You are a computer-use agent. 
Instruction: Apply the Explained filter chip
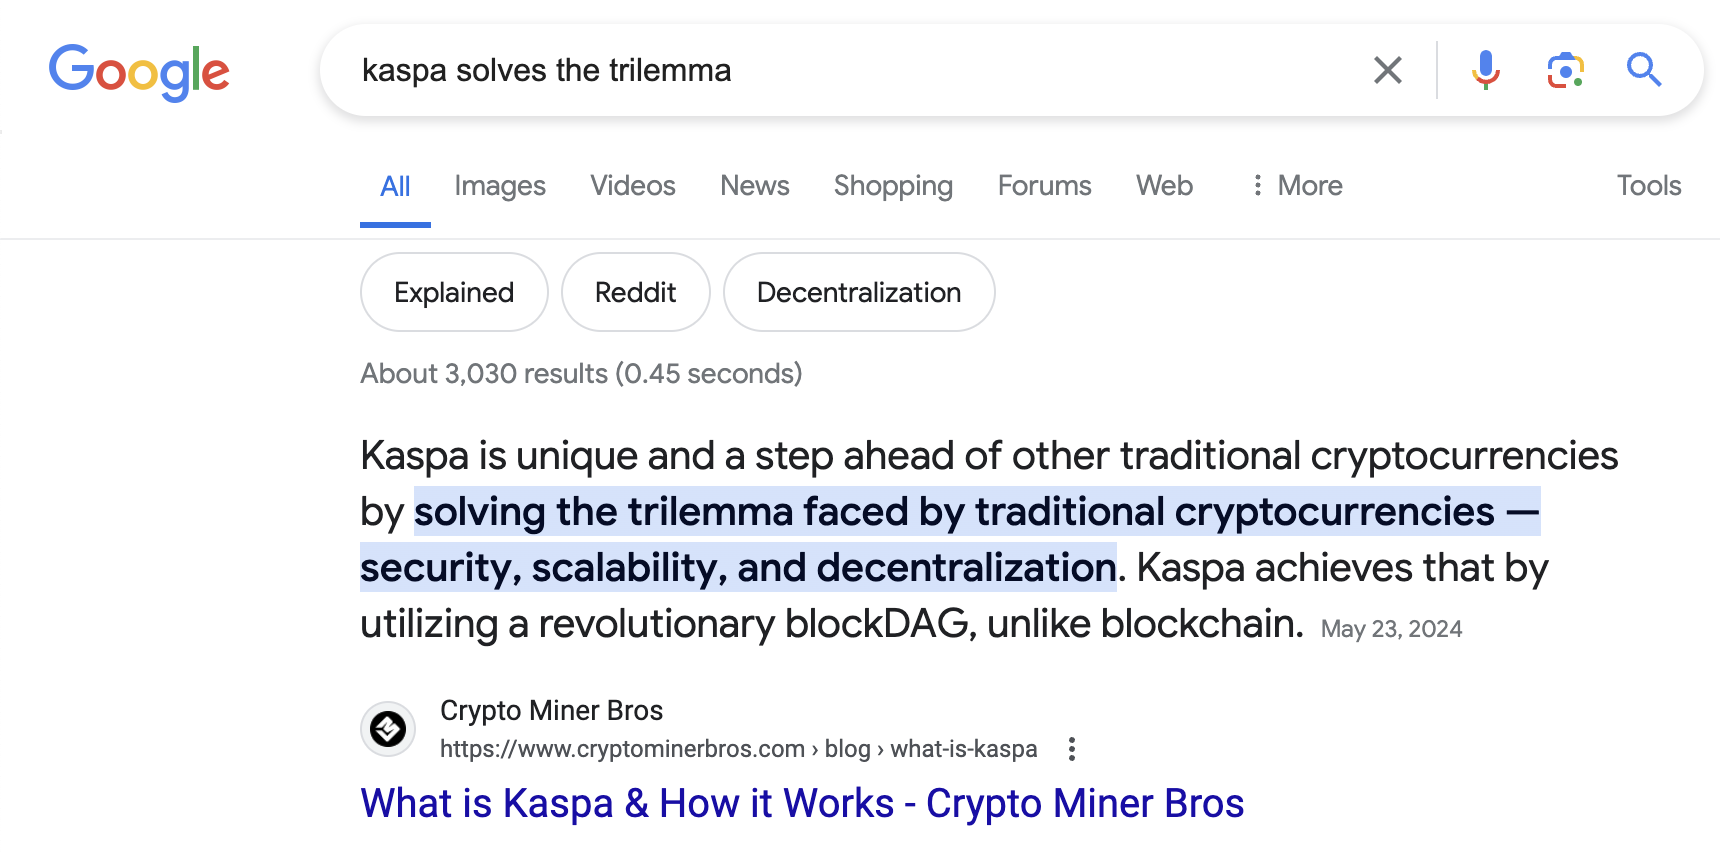(454, 292)
